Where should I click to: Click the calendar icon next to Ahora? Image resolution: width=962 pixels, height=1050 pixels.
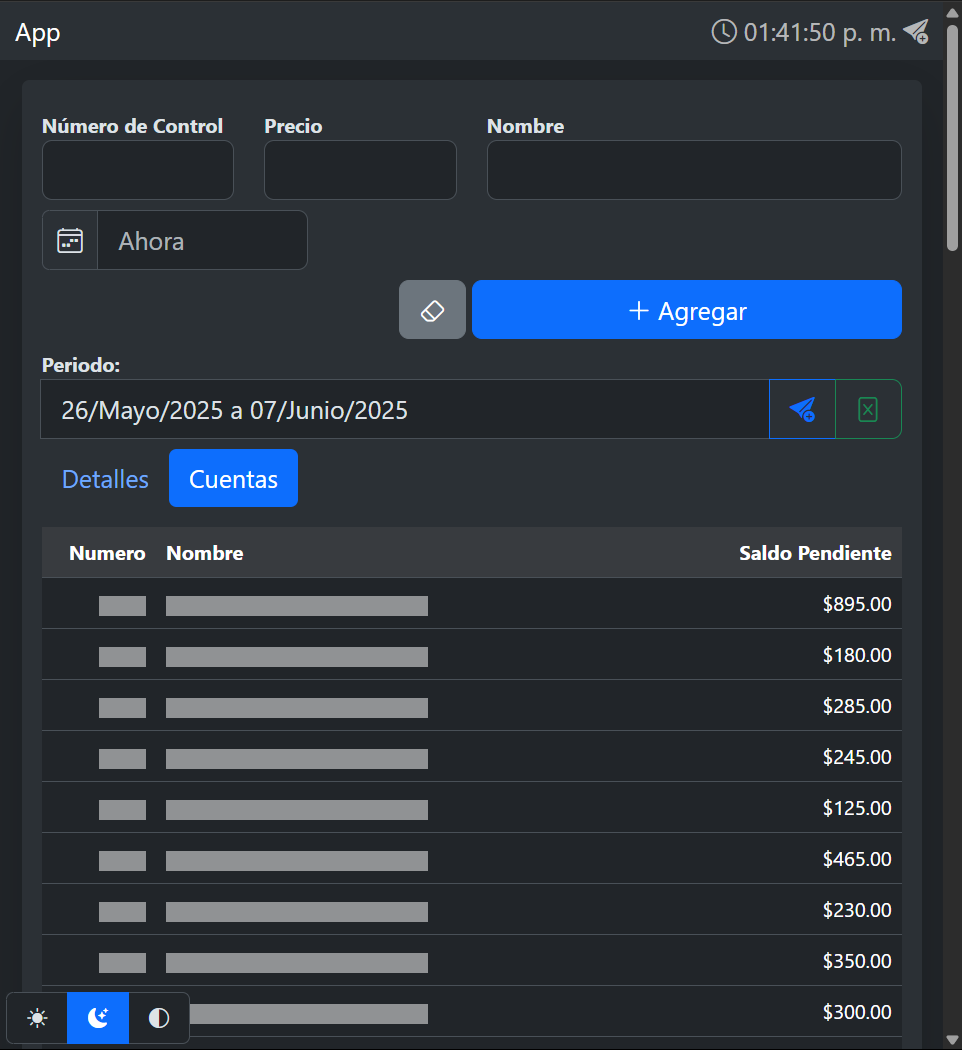pyautogui.click(x=70, y=240)
